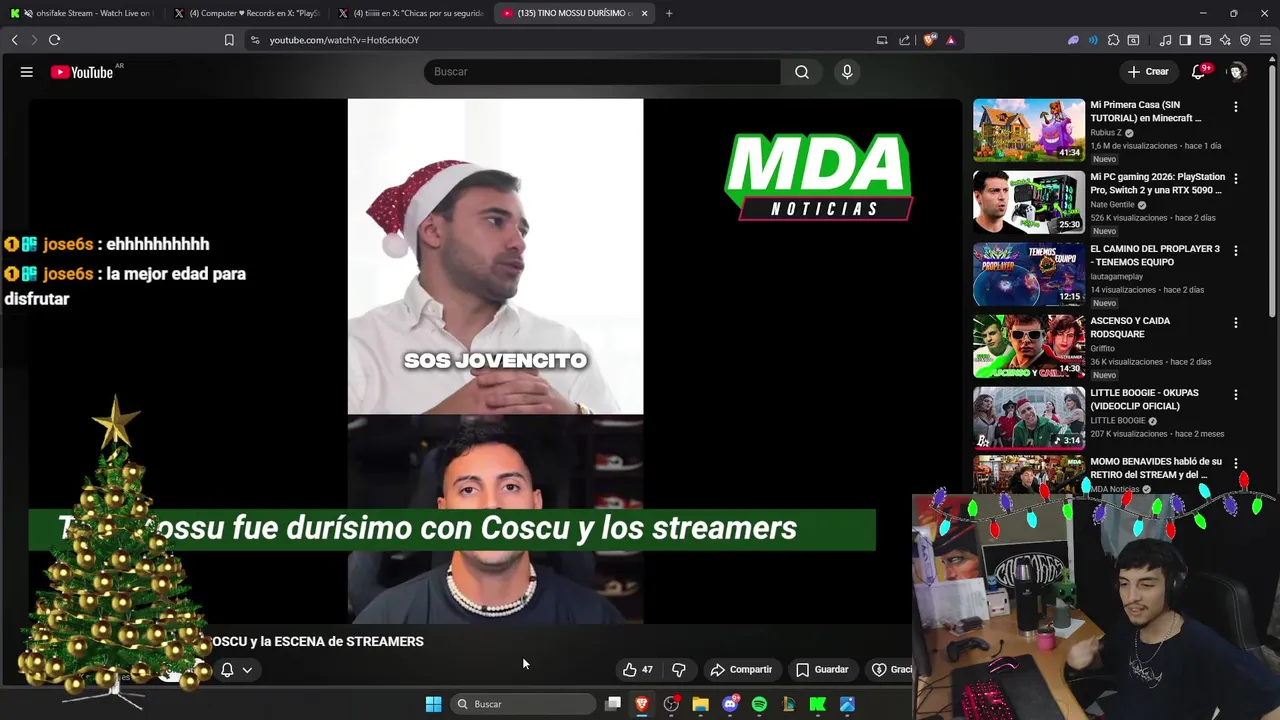Open Brave Leo AI sparkle icon
This screenshot has width=1280, height=720.
(x=1225, y=40)
